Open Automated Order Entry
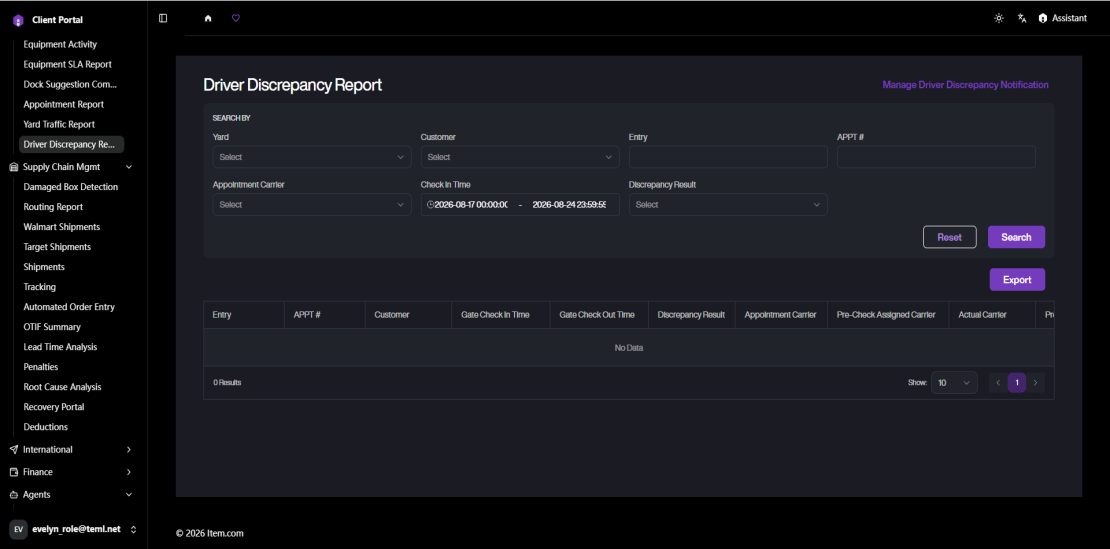 pyautogui.click(x=69, y=307)
